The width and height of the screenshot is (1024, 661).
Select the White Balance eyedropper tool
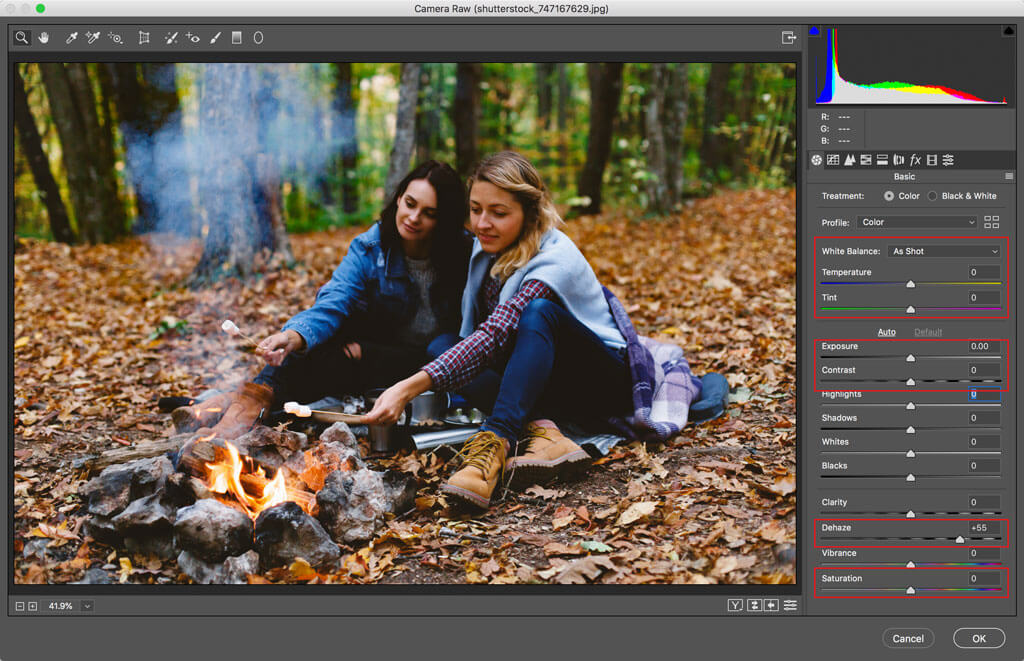71,38
